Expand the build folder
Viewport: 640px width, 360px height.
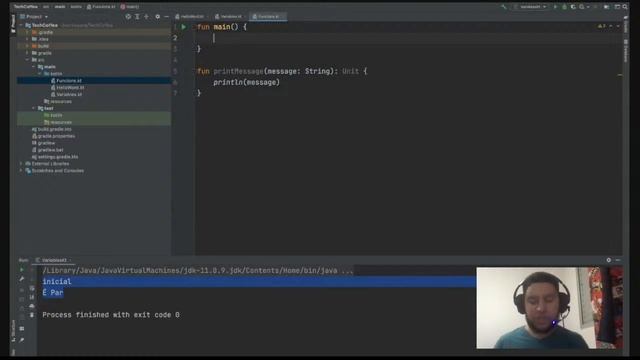coord(27,46)
